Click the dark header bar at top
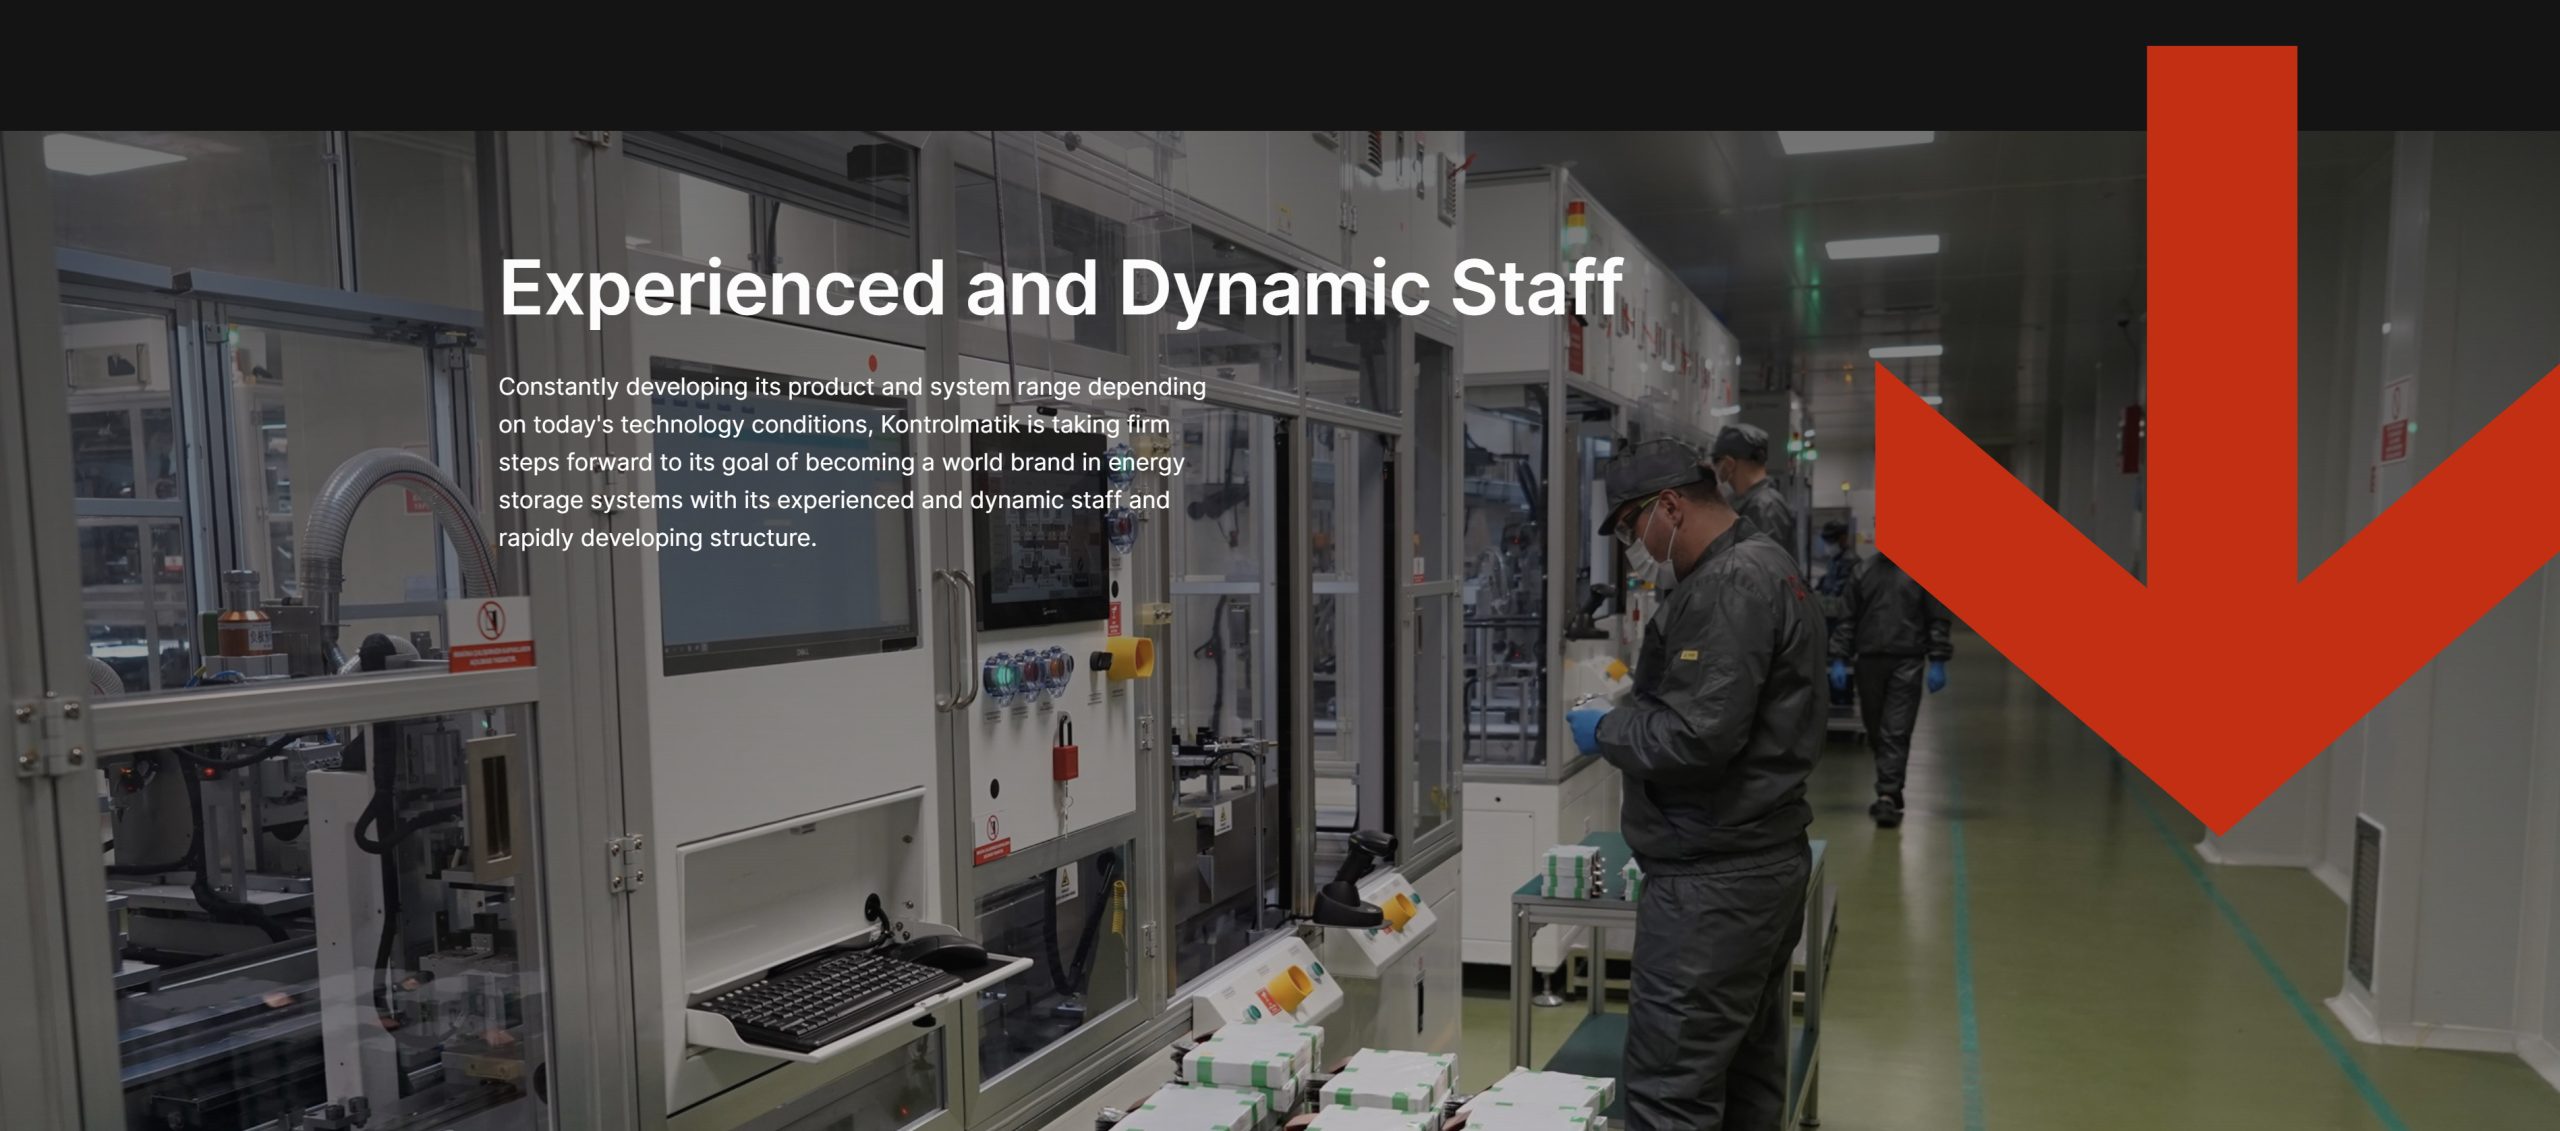2560x1131 pixels. [1000, 65]
